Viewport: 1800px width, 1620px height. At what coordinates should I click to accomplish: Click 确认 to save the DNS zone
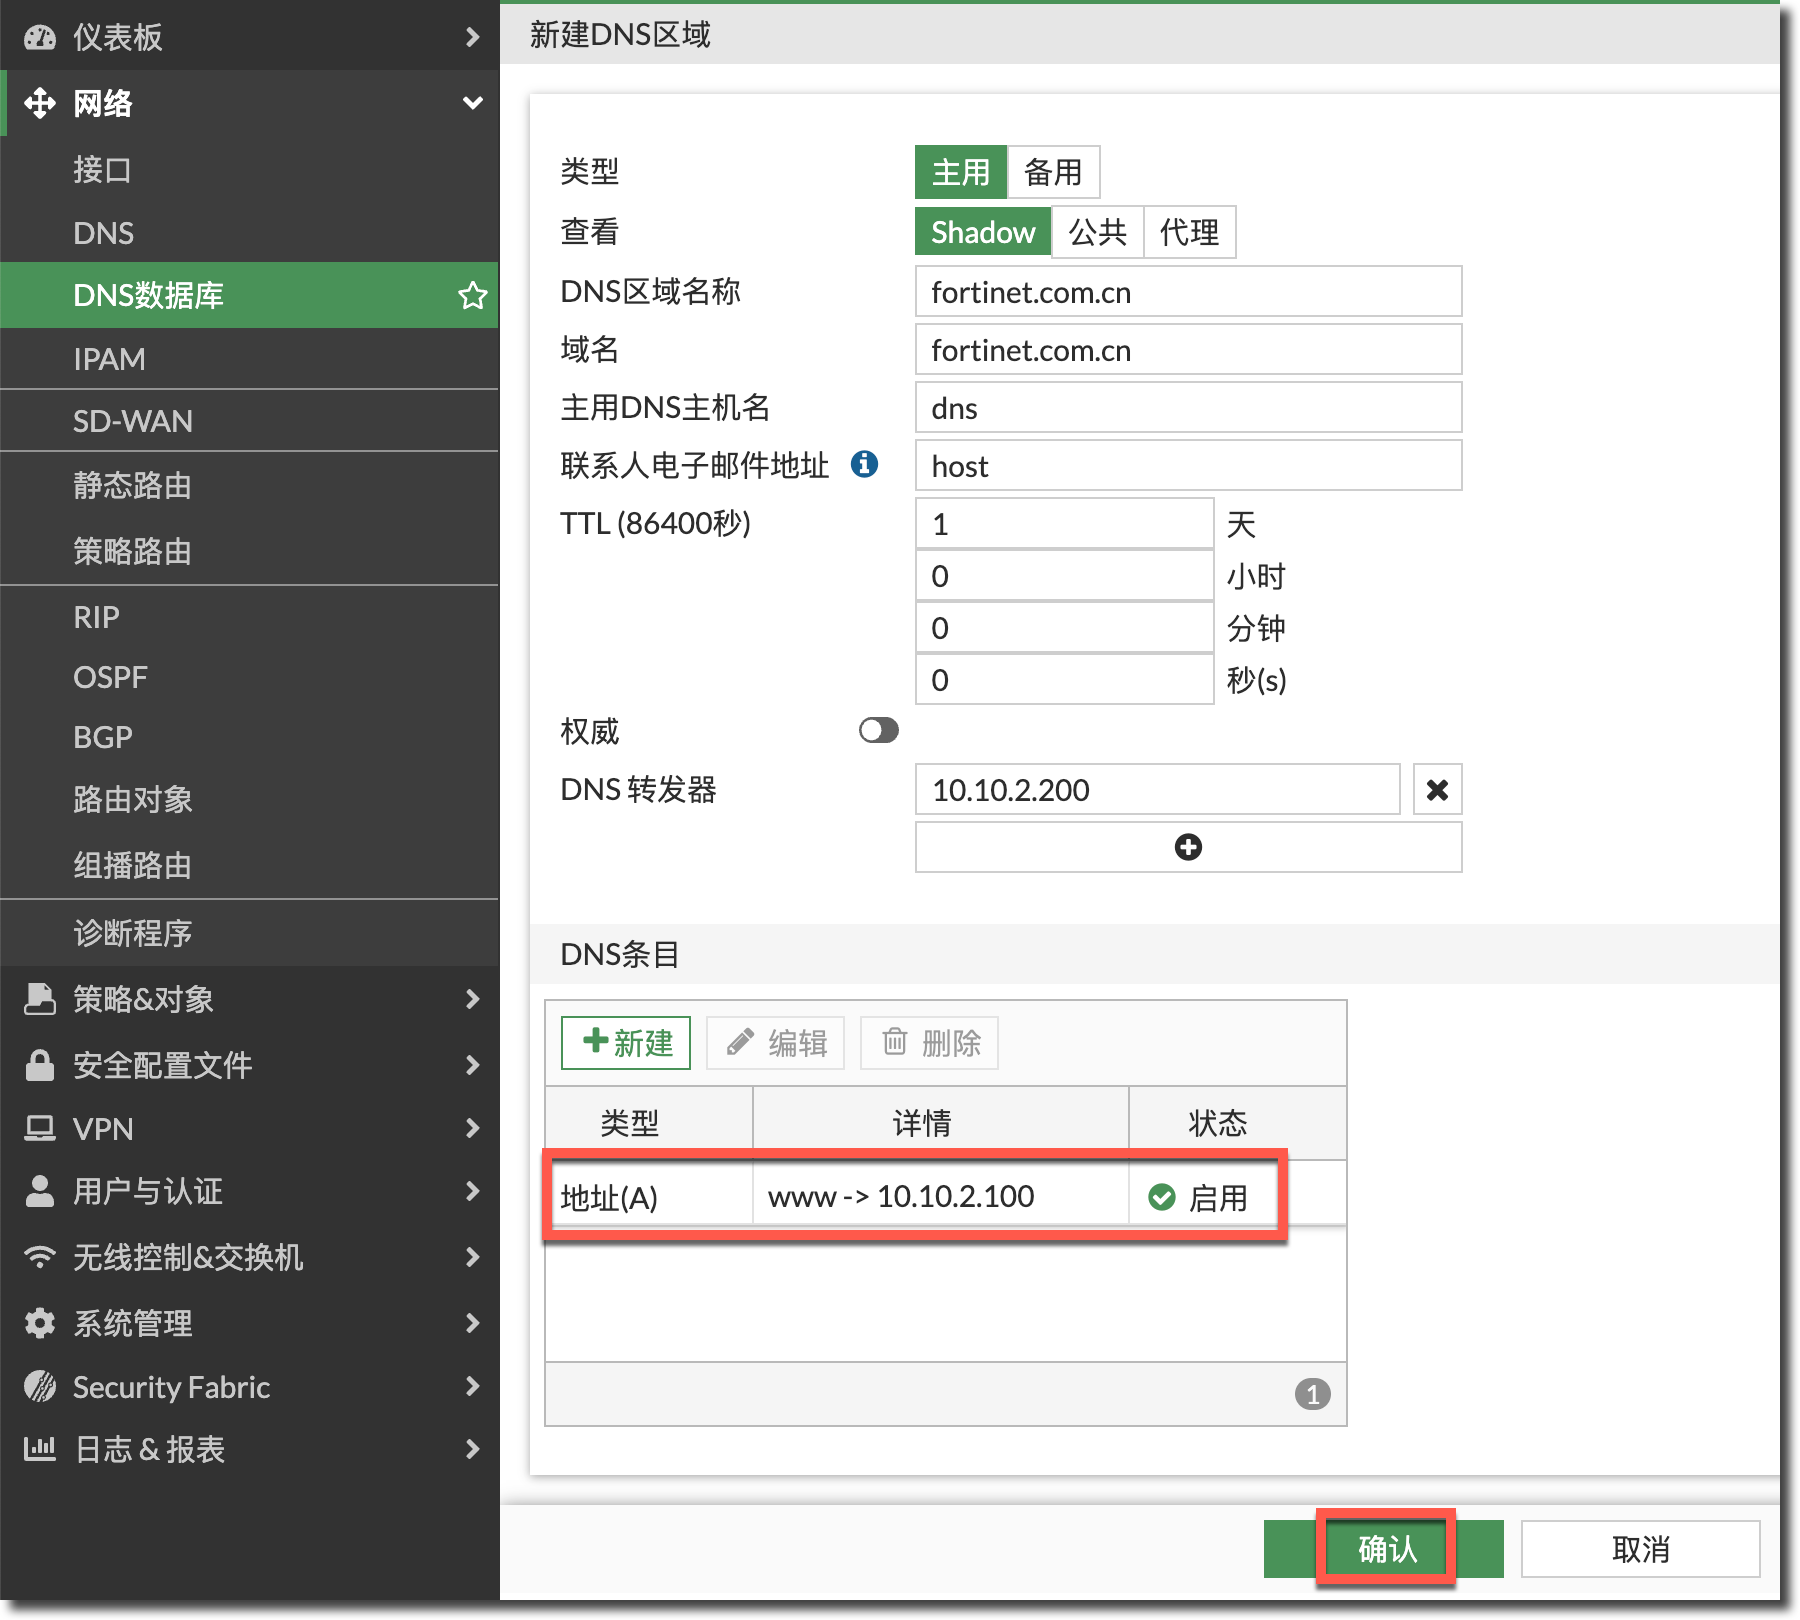point(1385,1549)
